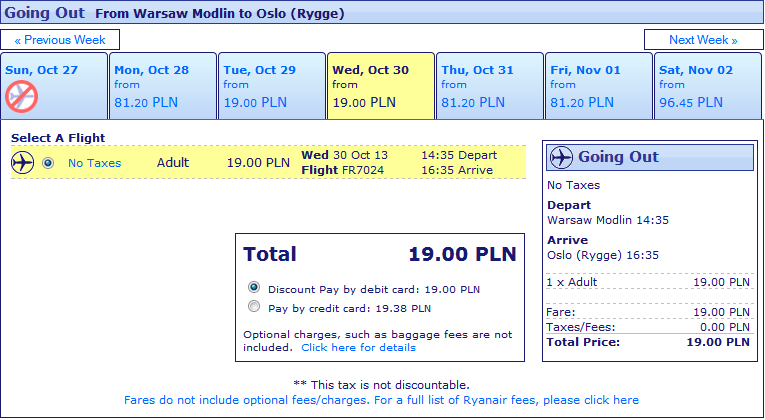This screenshot has height=420, width=765.
Task: Click the airplane icon in Going Out summary header
Action: (561, 157)
